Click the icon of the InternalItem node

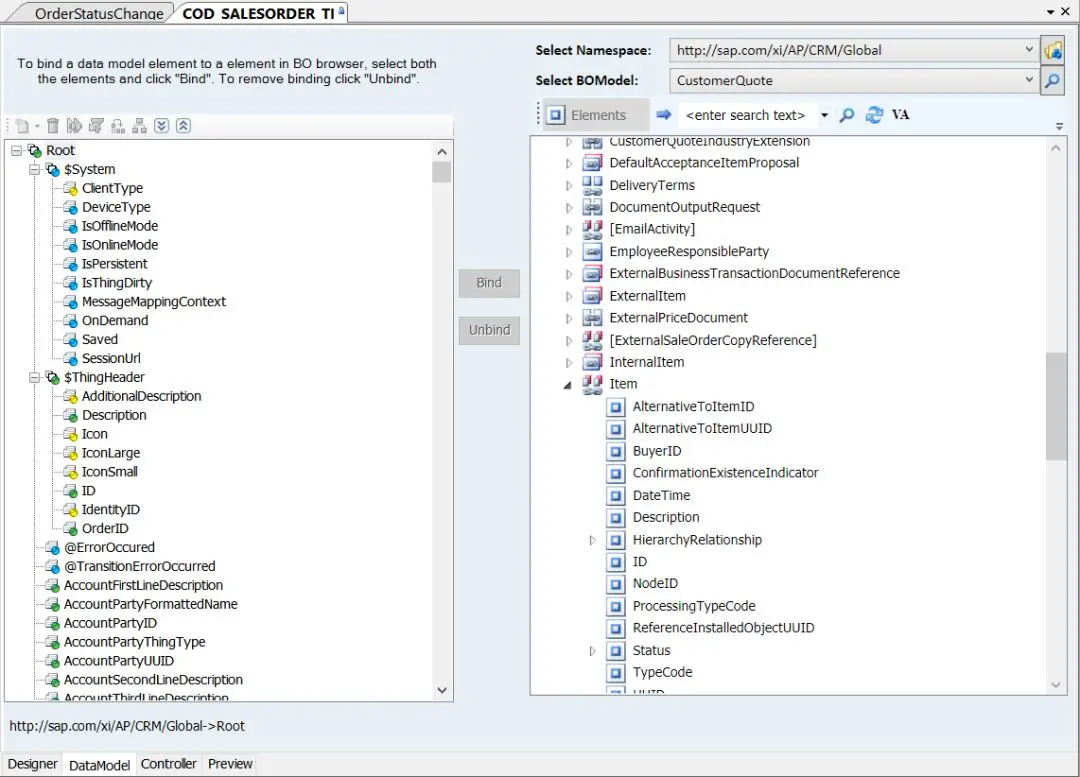592,362
